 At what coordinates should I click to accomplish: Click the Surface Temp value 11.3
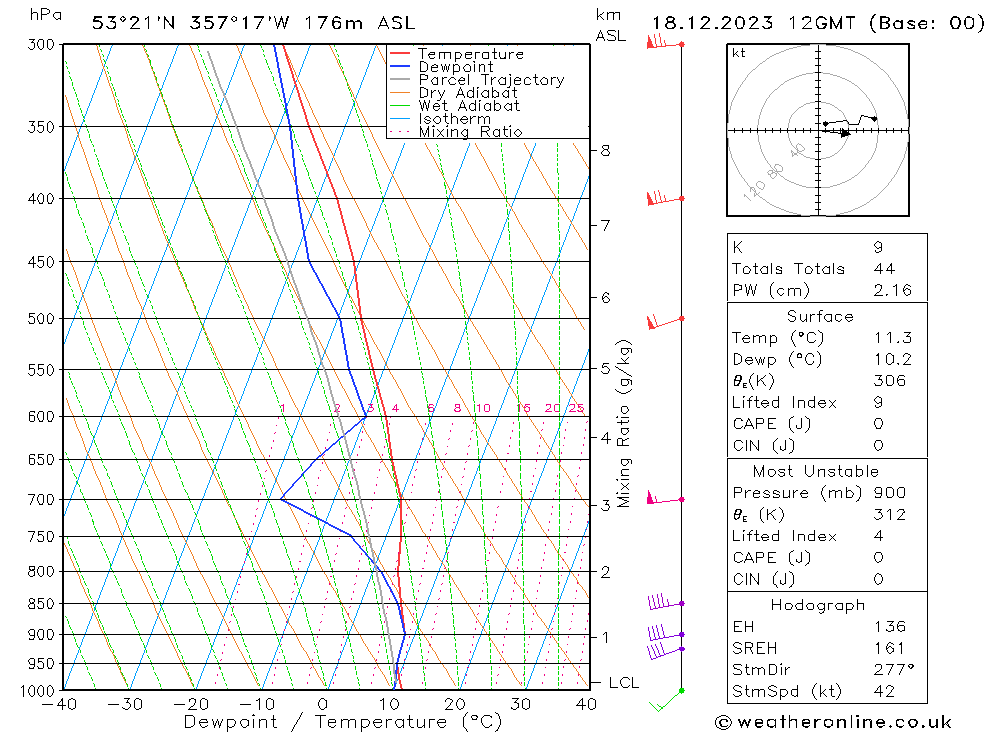pyautogui.click(x=892, y=337)
